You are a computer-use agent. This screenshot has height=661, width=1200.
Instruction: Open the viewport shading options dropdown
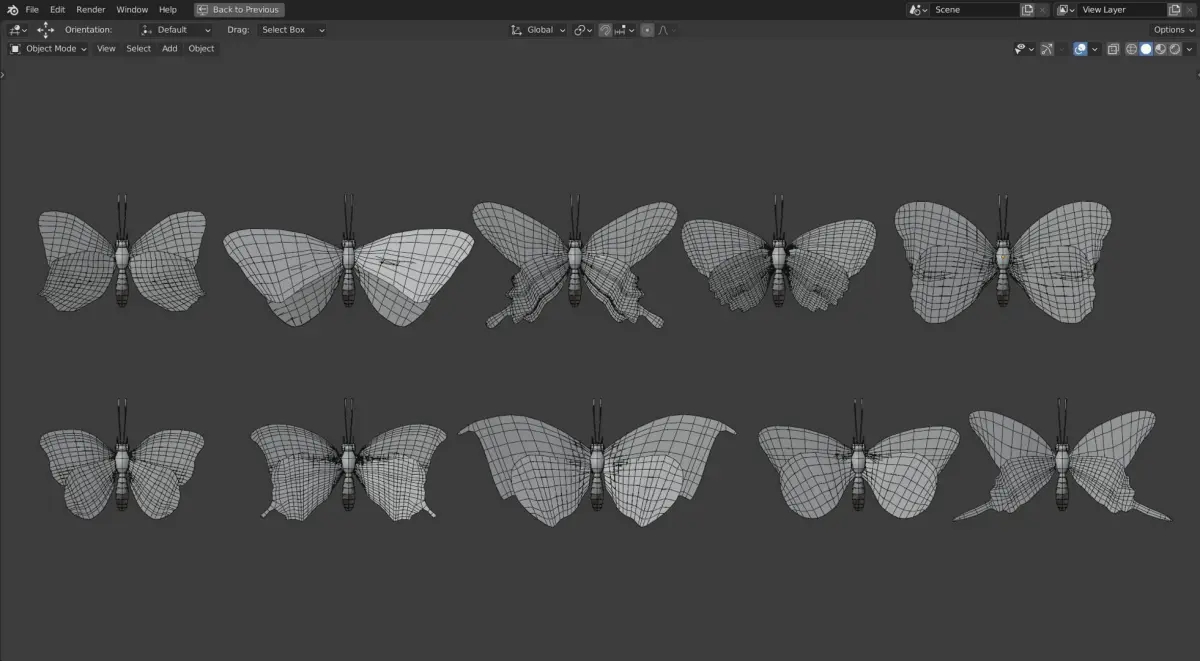(x=1189, y=49)
